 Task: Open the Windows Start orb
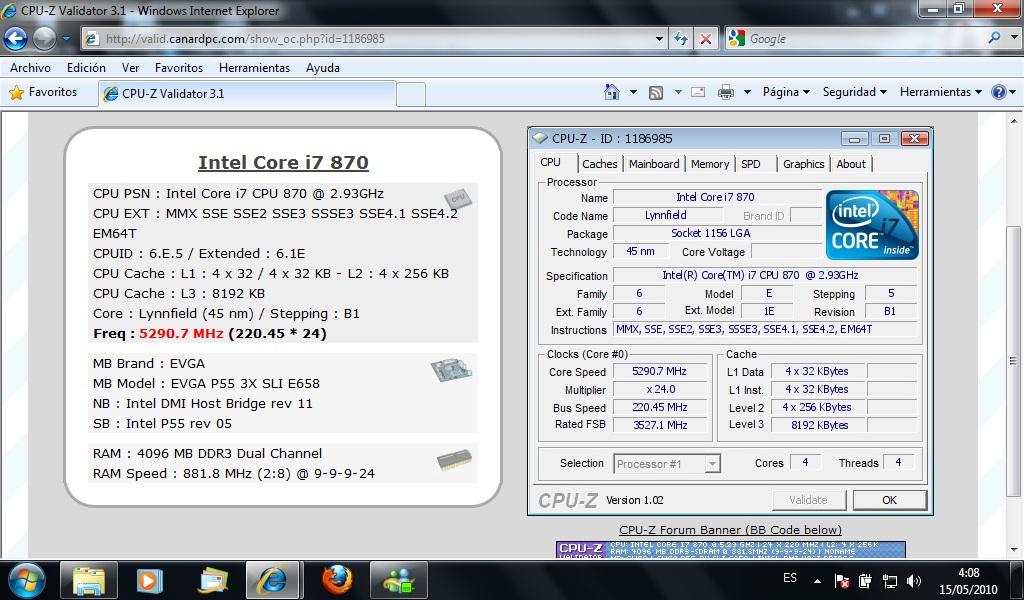click(x=25, y=580)
